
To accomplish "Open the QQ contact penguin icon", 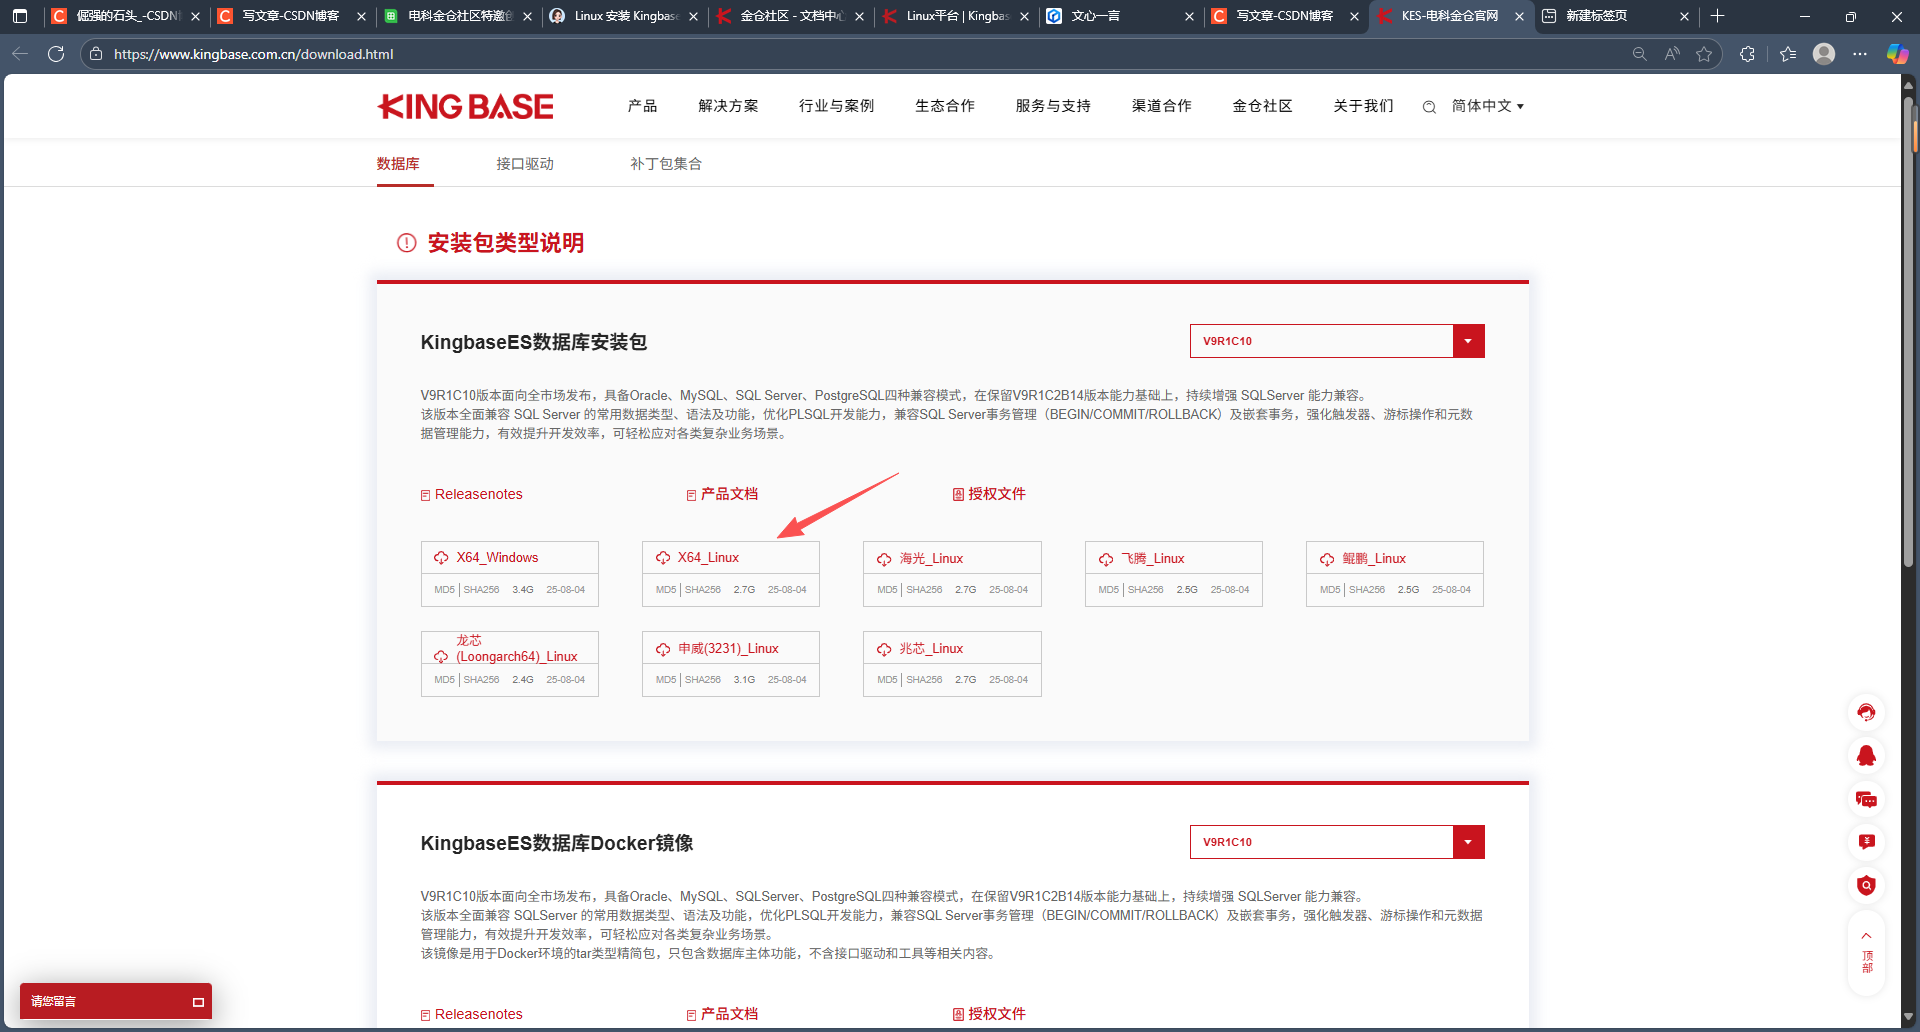I will click(1866, 756).
